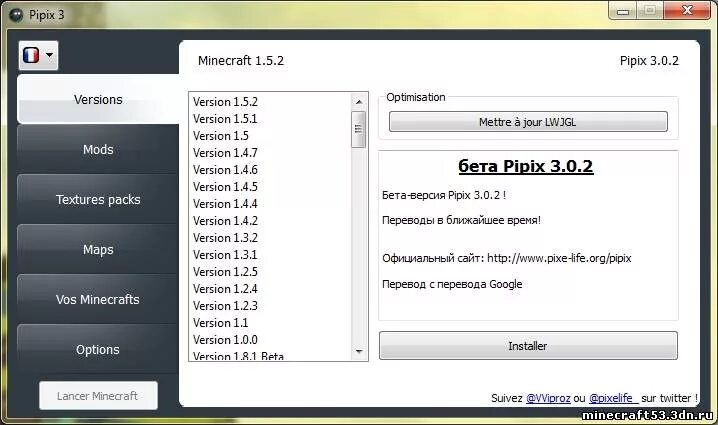Click the Installer button
Screen dimensions: 718x425
[x=528, y=346]
